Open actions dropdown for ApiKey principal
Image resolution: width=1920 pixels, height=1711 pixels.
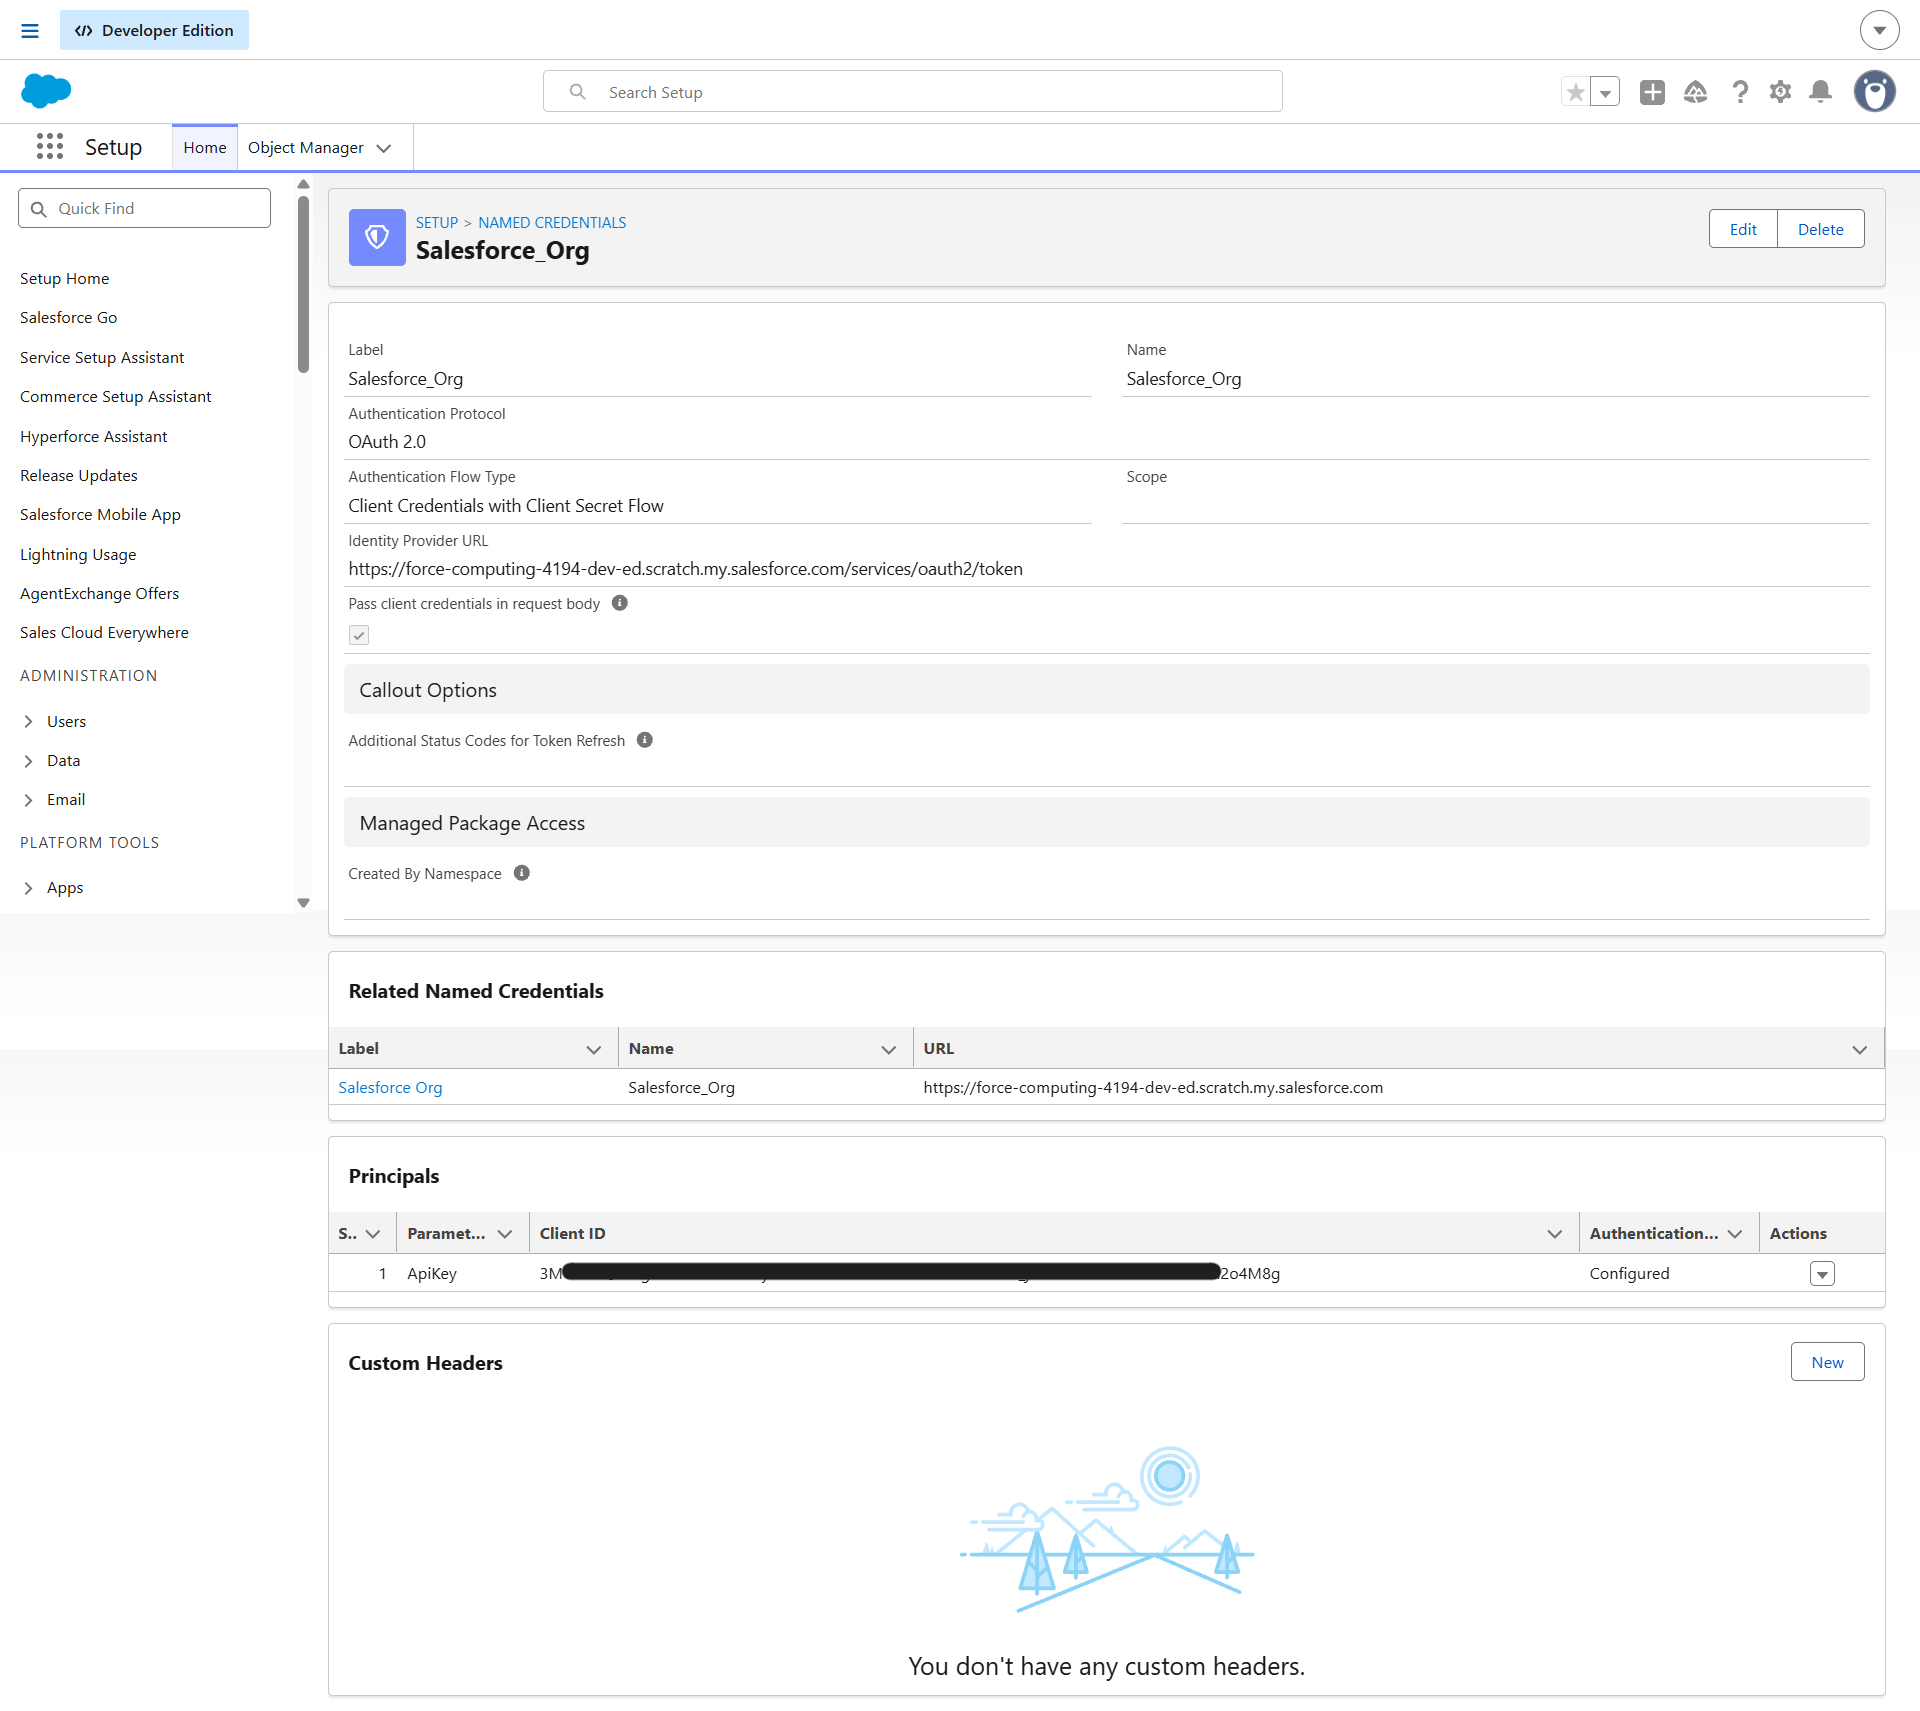(1822, 1274)
